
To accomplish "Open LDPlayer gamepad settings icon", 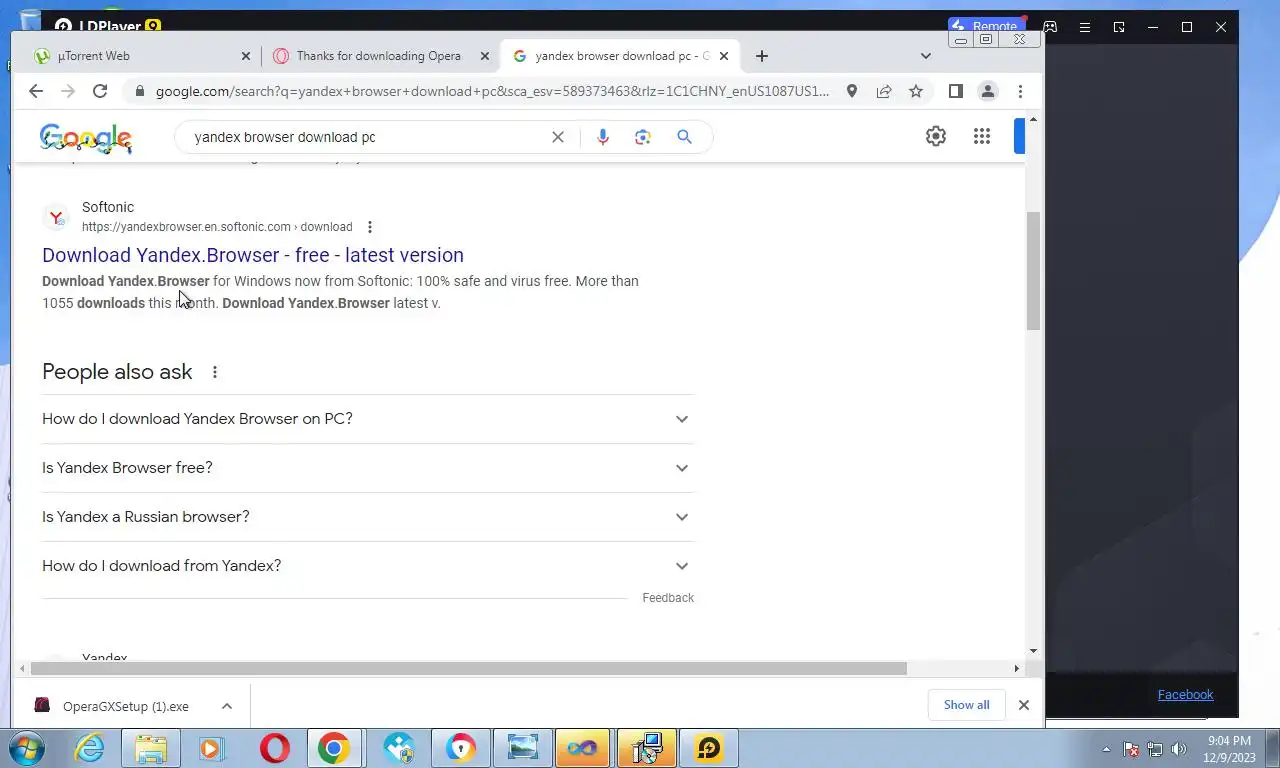I will (1050, 27).
